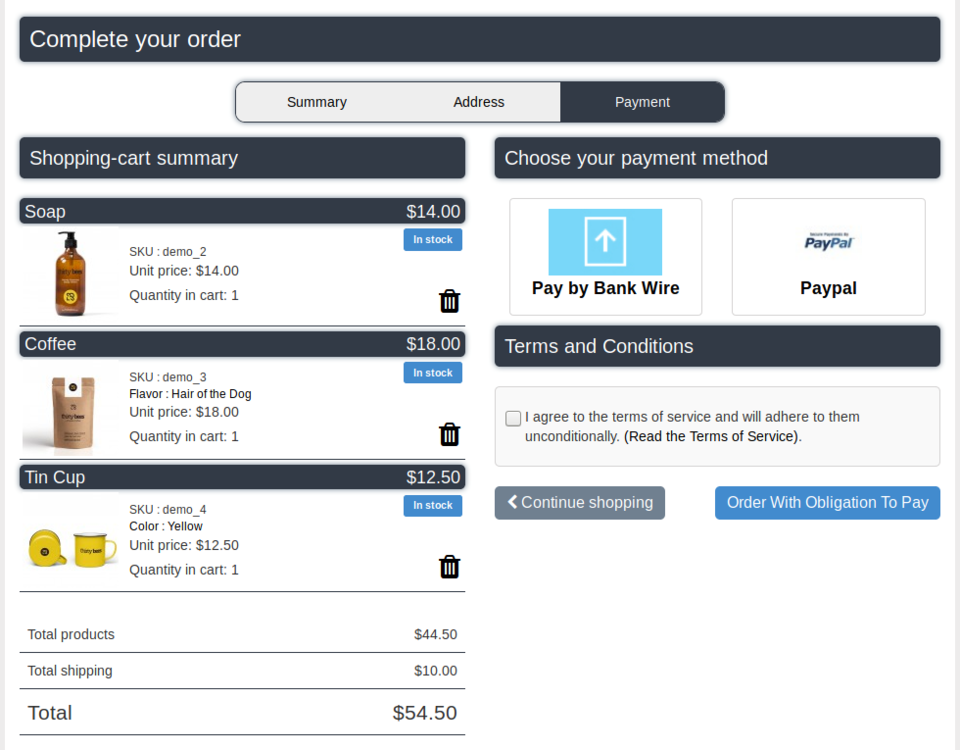Select Pay by Bank Wire payment method

[x=605, y=288]
